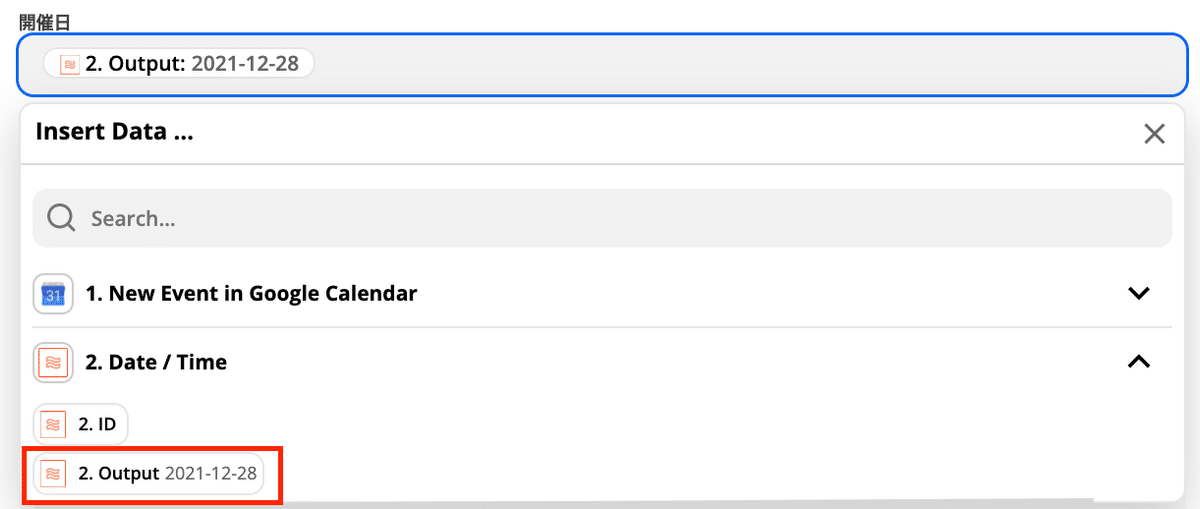Select the 2. Output 2021-12-28 option
1200x509 pixels.
point(149,474)
